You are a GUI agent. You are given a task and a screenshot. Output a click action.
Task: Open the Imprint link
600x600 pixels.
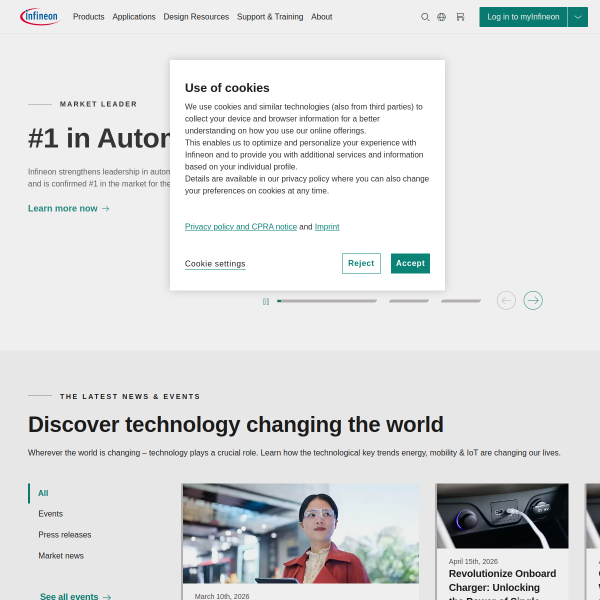[327, 227]
